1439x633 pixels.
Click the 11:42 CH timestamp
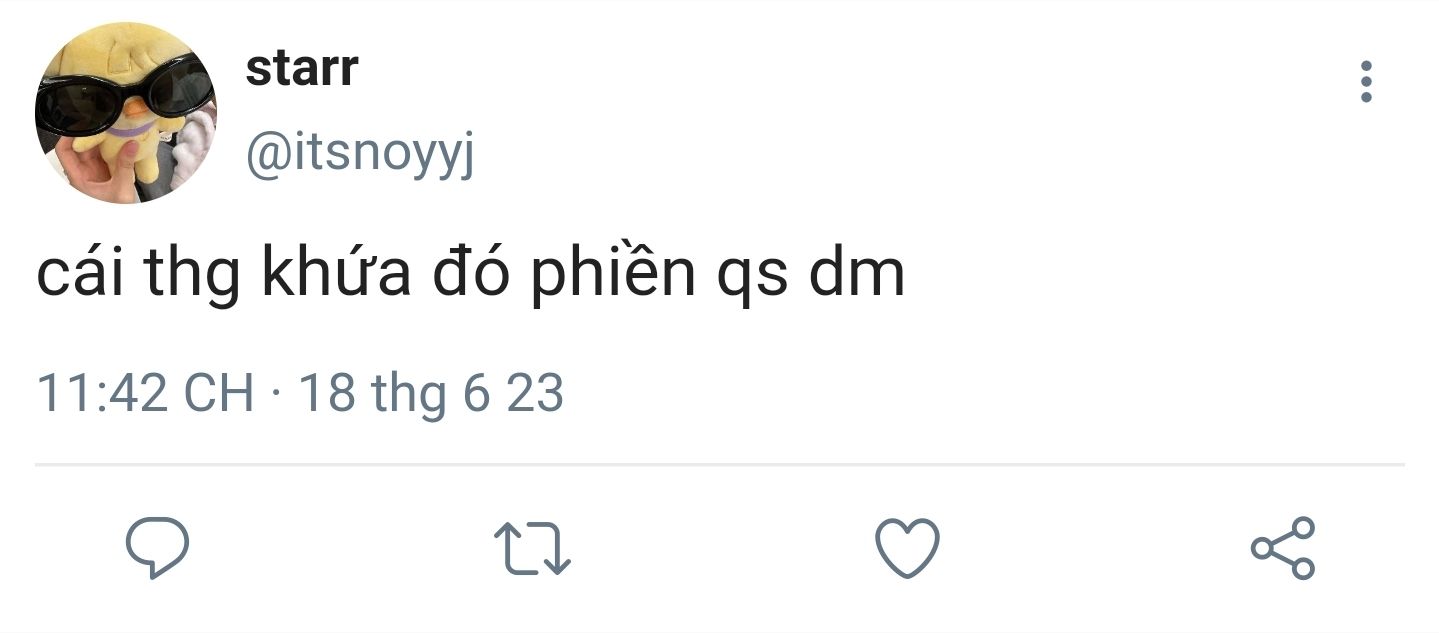(x=145, y=392)
